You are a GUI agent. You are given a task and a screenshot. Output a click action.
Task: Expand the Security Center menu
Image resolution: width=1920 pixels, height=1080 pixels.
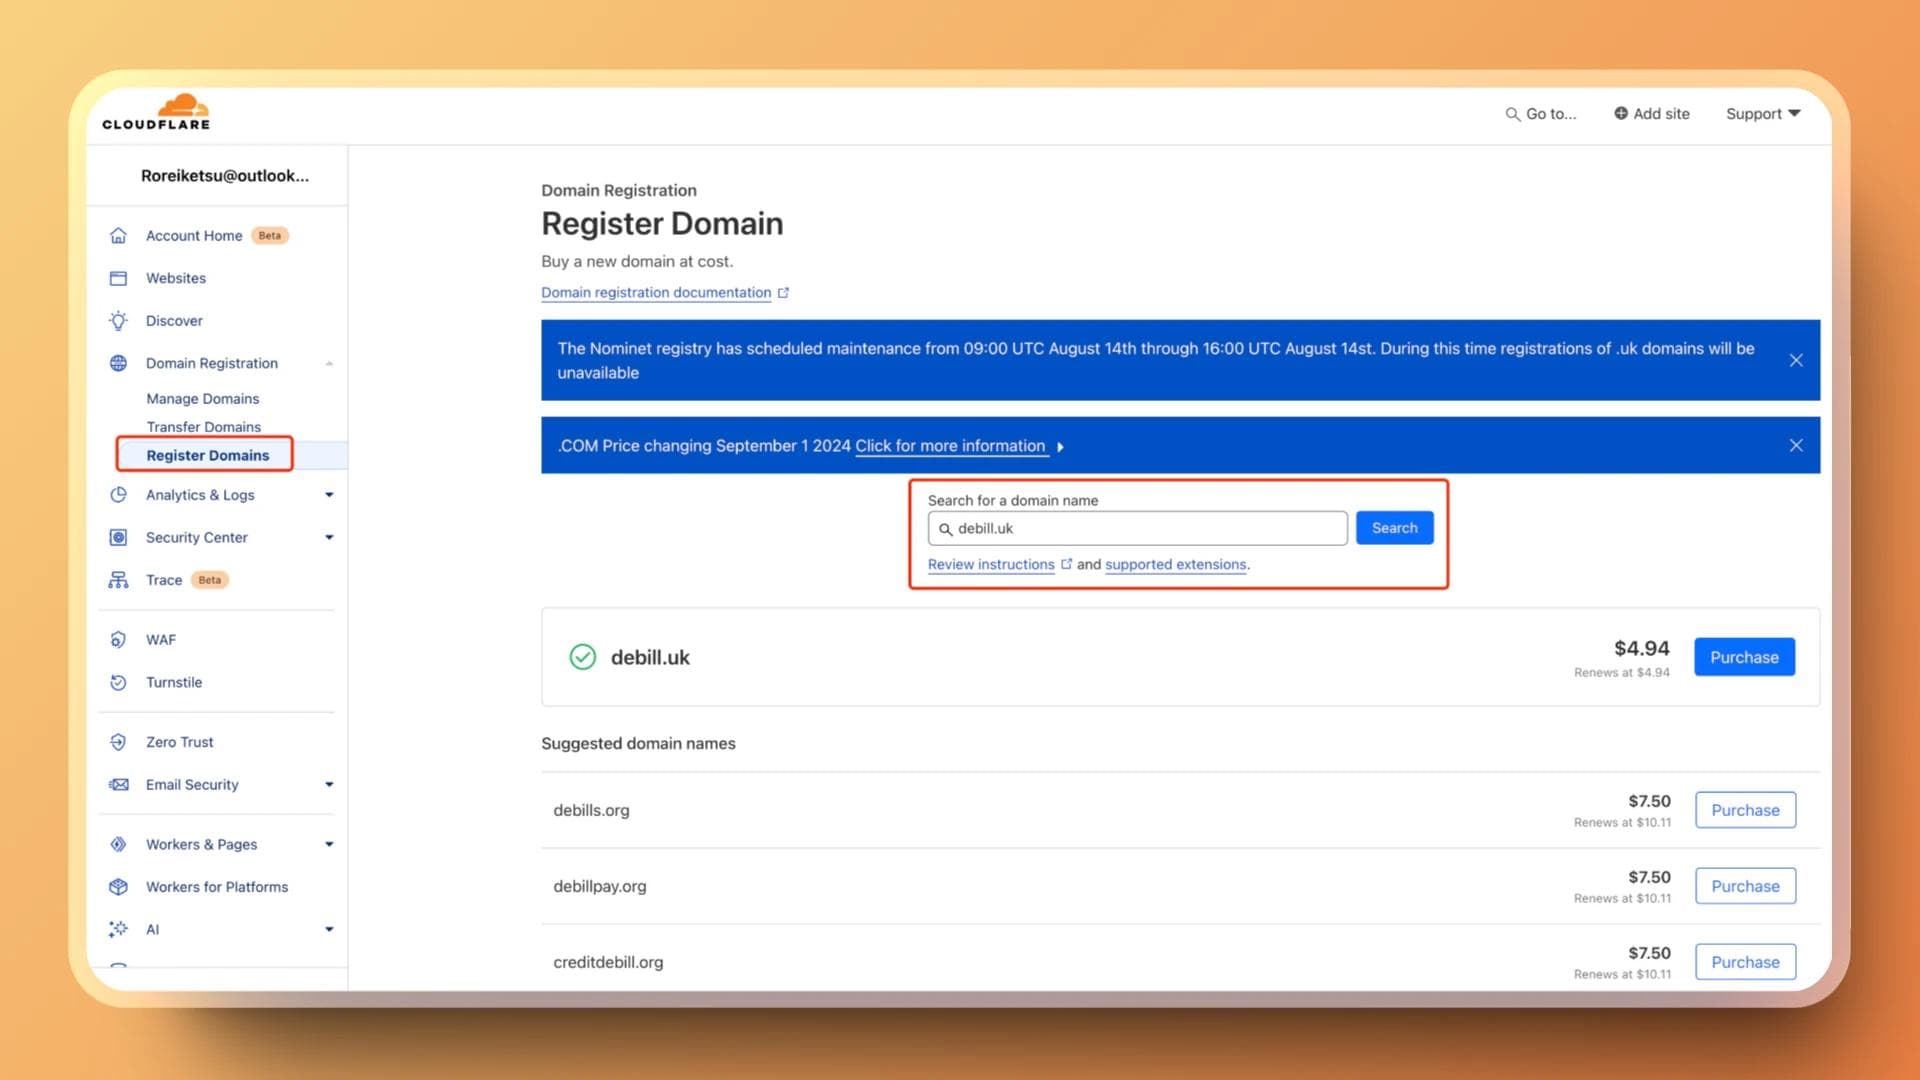click(x=329, y=538)
